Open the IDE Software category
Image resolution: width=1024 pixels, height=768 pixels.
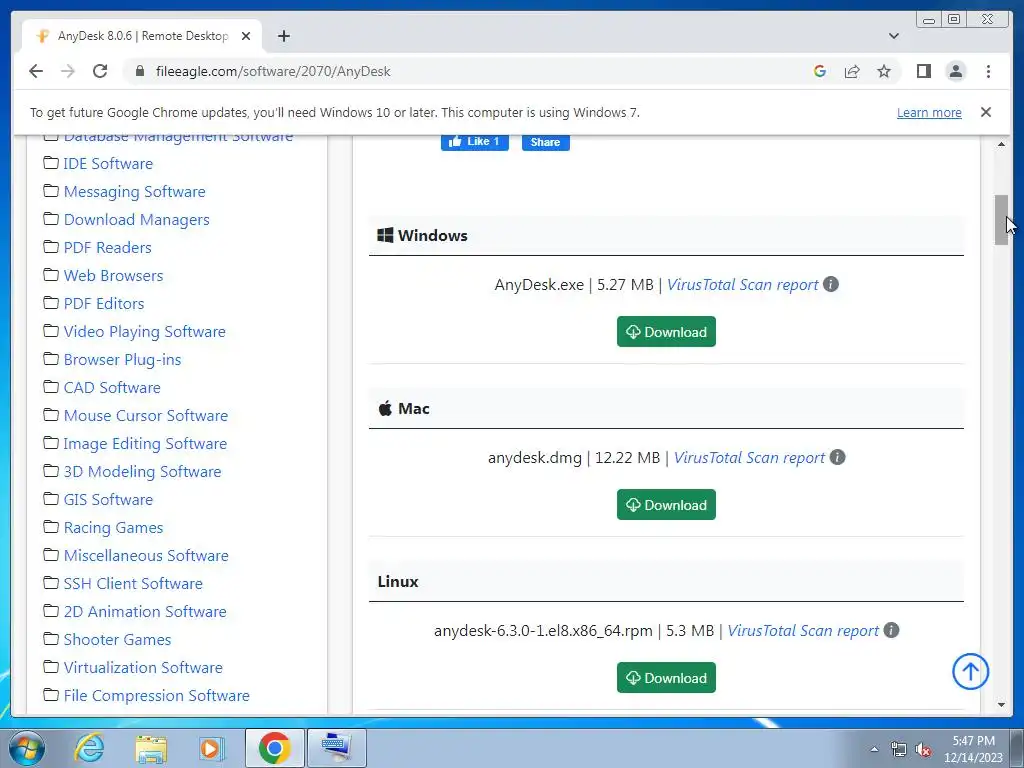click(108, 164)
